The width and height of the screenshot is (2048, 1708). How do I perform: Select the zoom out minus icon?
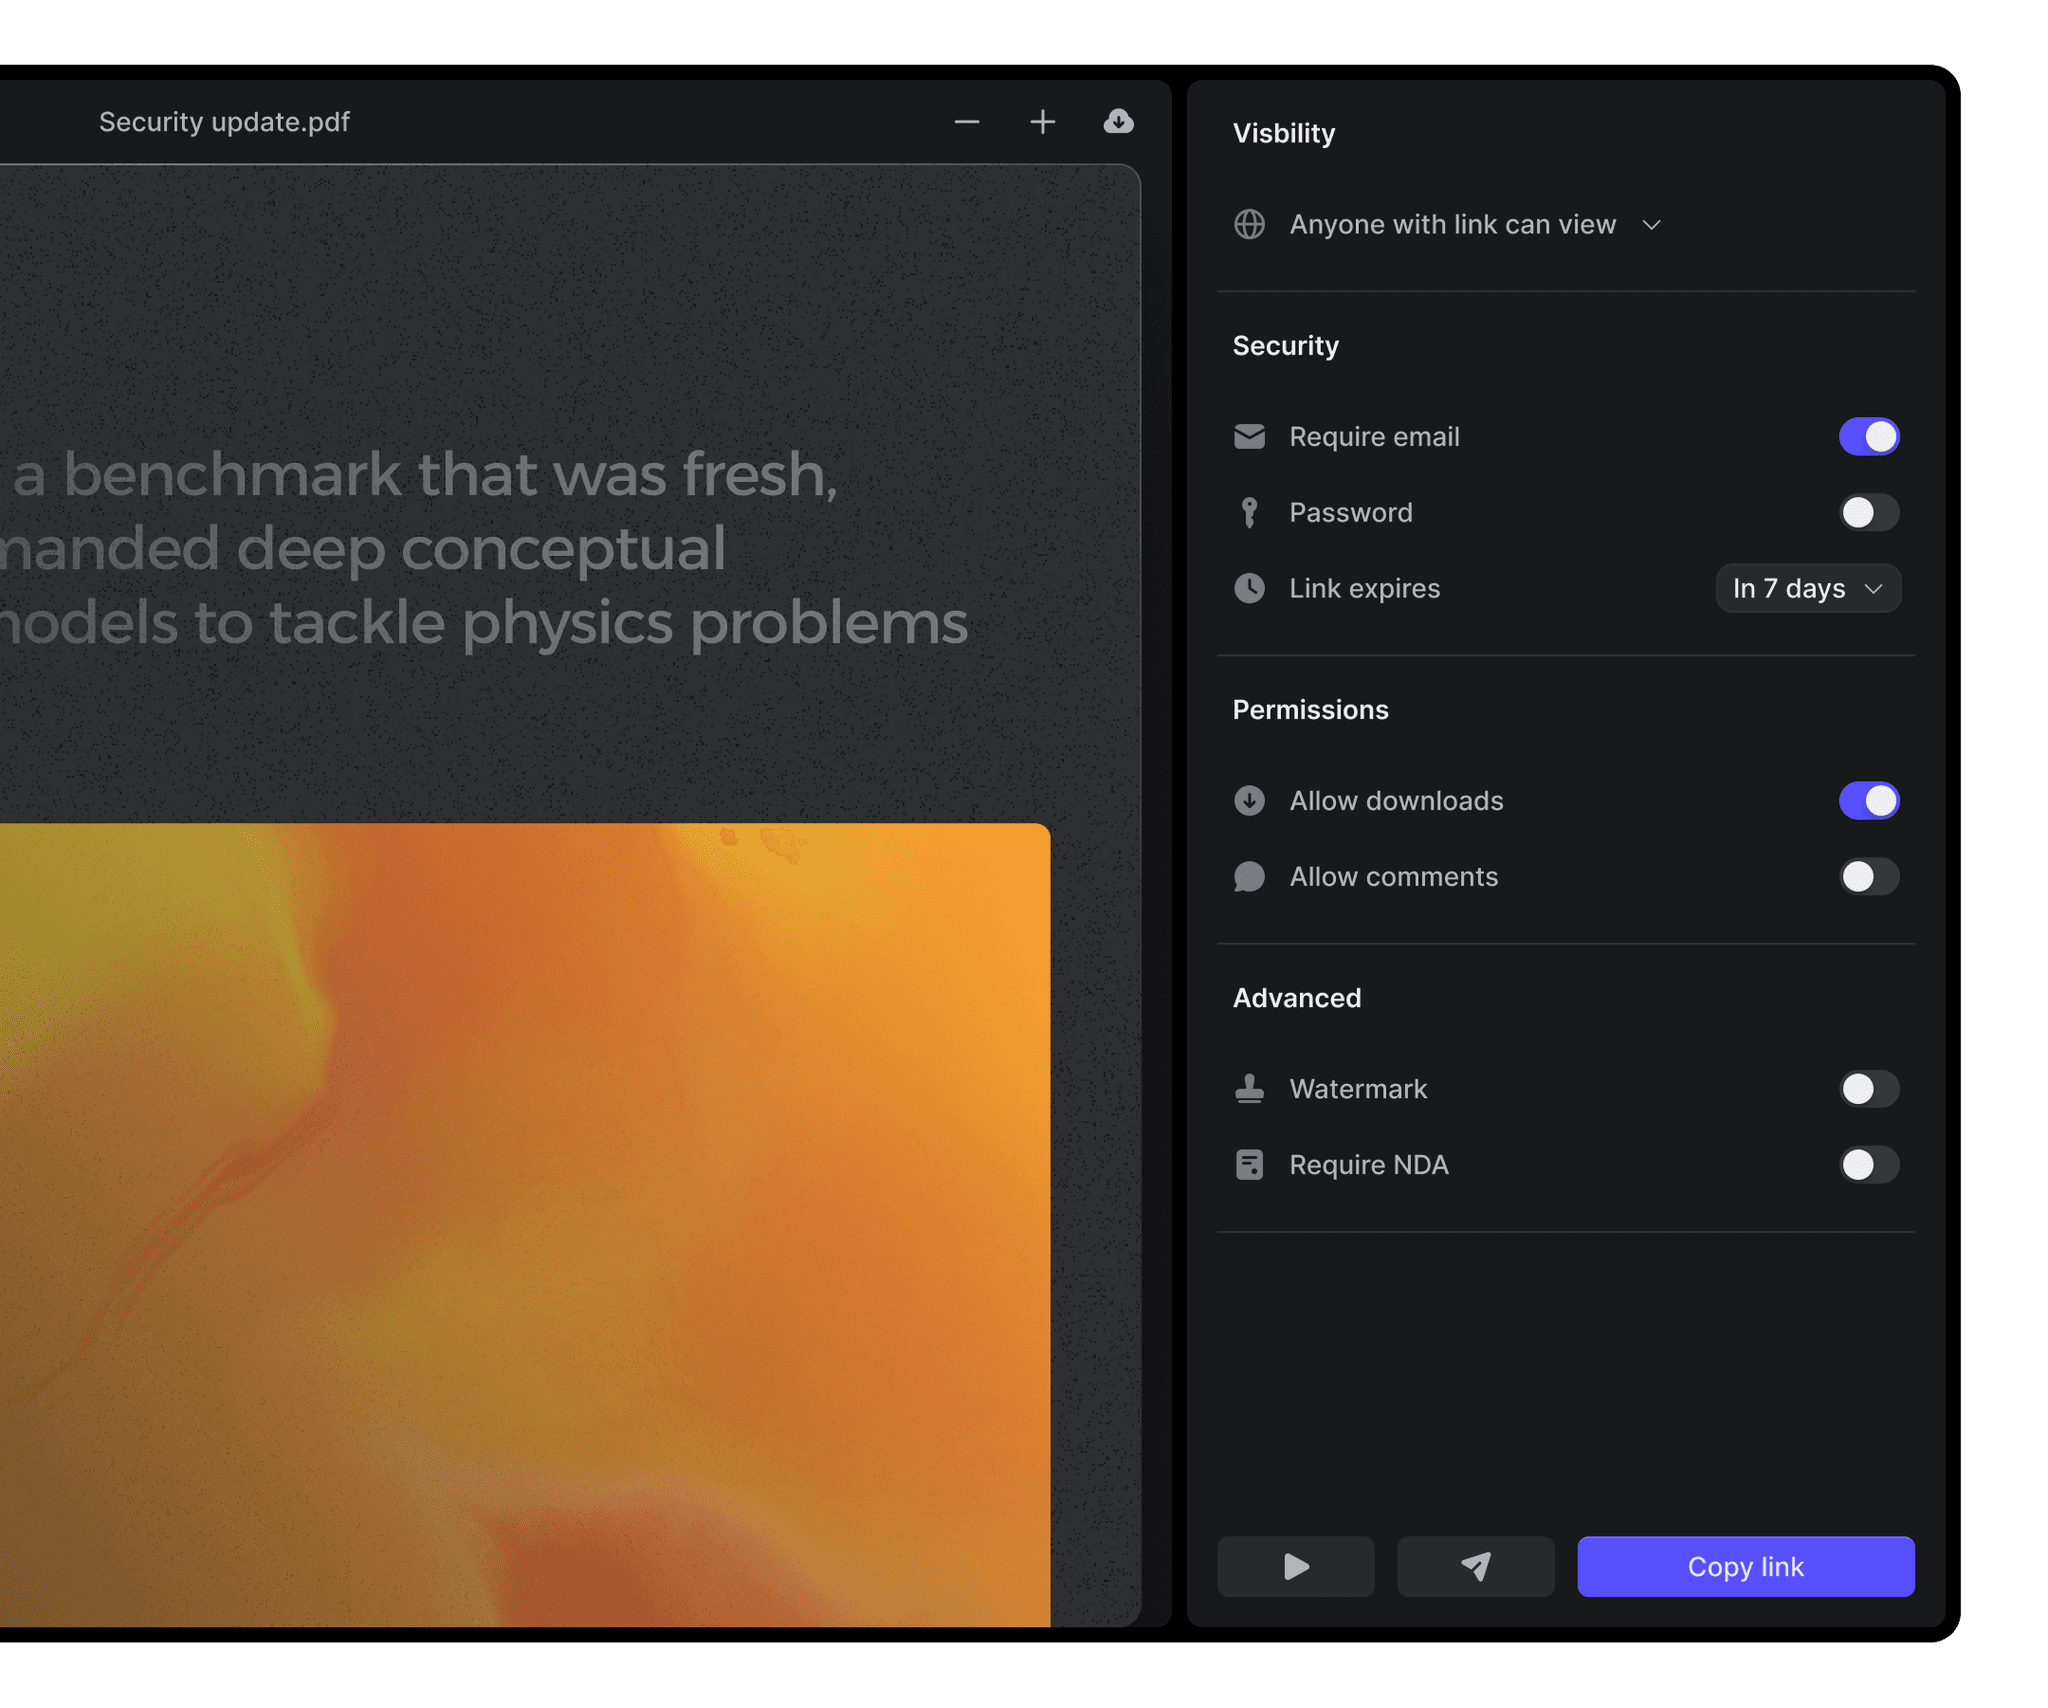(x=966, y=121)
